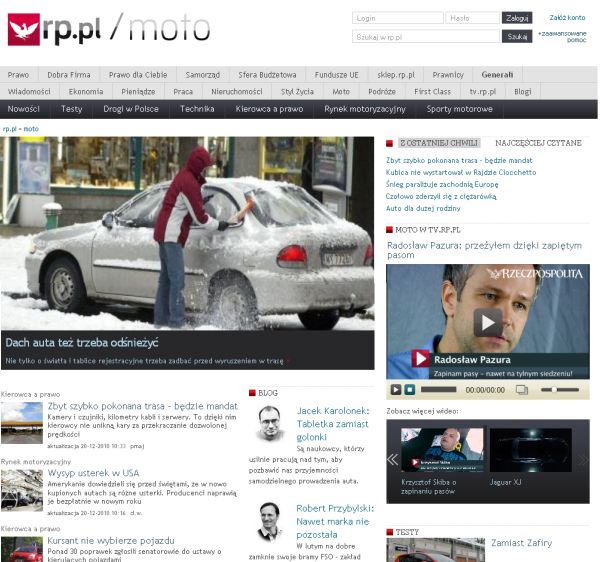Click in the Hasło password field

coord(473,18)
